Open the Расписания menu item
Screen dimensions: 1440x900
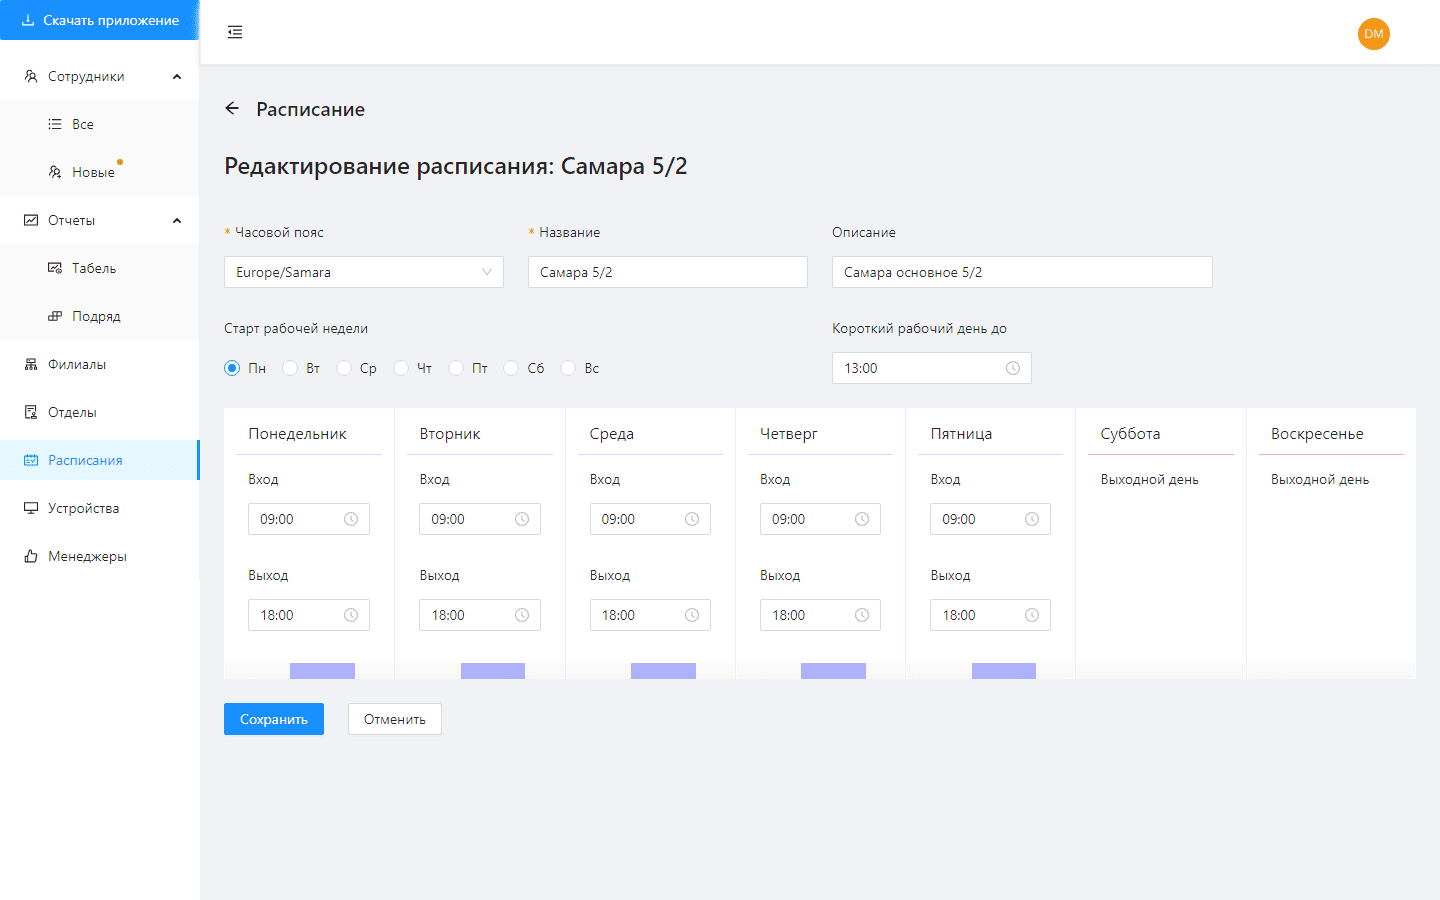(x=100, y=460)
